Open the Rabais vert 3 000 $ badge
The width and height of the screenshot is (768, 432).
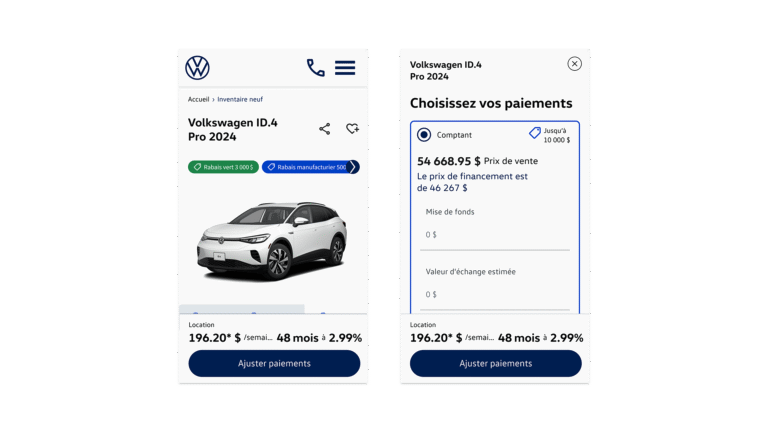tap(223, 167)
